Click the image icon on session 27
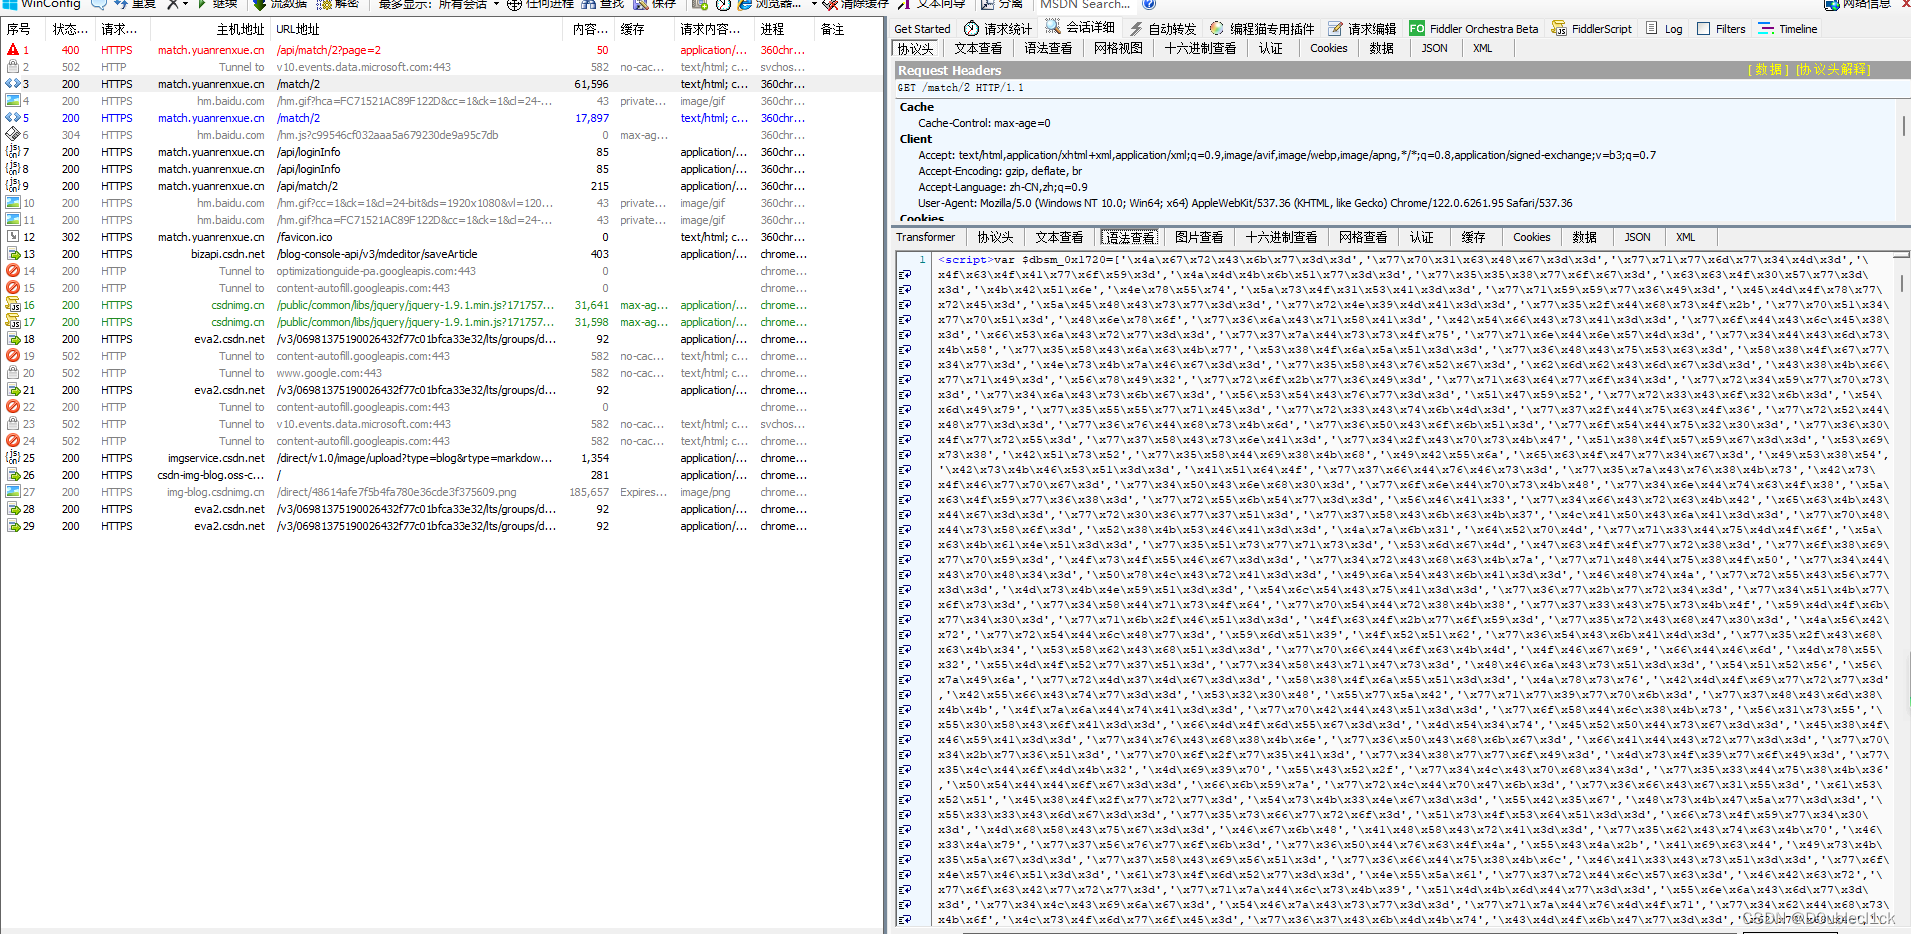The width and height of the screenshot is (1911, 934). click(x=13, y=492)
